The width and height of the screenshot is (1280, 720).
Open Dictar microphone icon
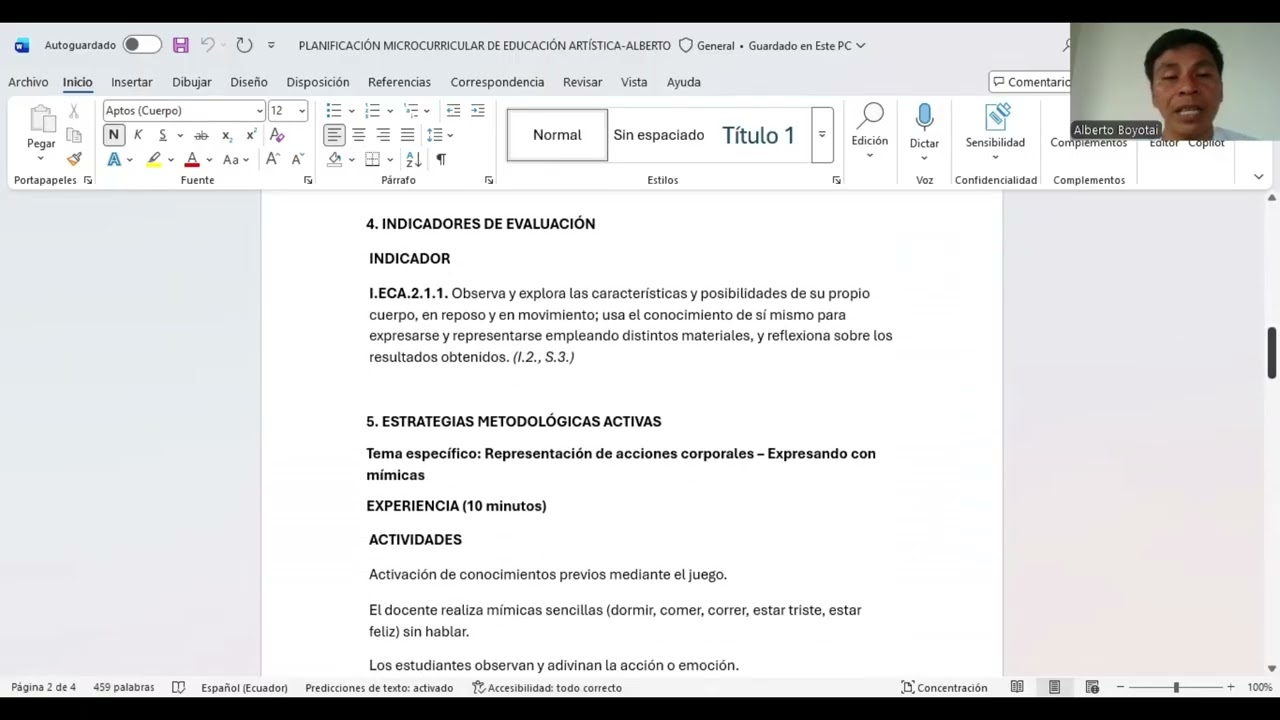(924, 118)
